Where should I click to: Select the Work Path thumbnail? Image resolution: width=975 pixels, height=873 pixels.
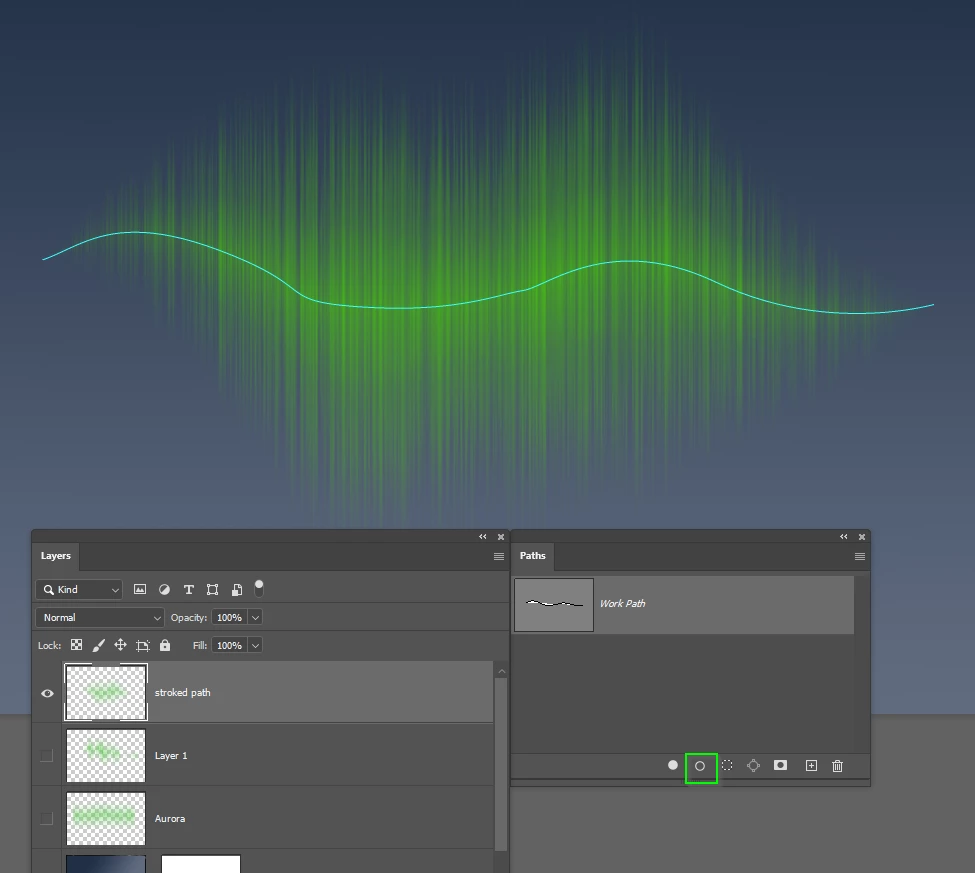click(x=554, y=604)
